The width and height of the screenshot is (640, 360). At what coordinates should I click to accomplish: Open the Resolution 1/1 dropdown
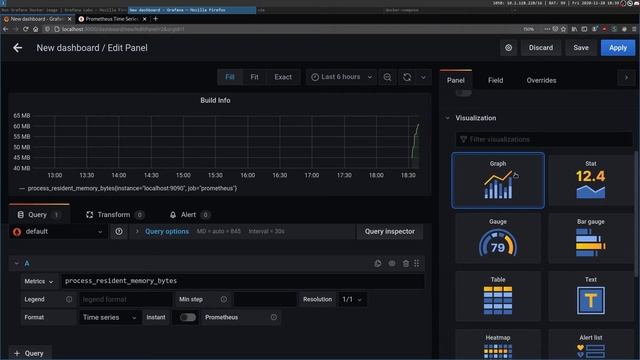[352, 299]
